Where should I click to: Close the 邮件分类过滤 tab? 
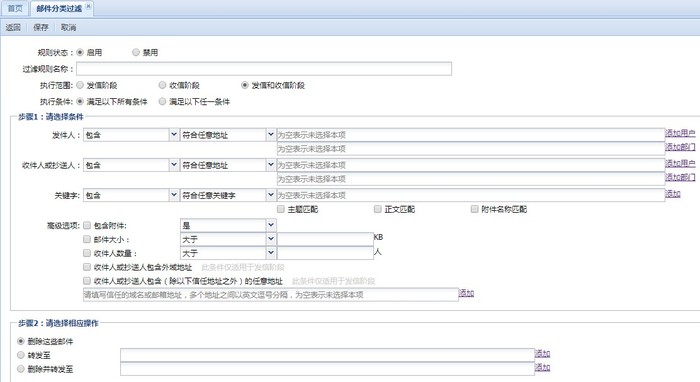coord(88,6)
